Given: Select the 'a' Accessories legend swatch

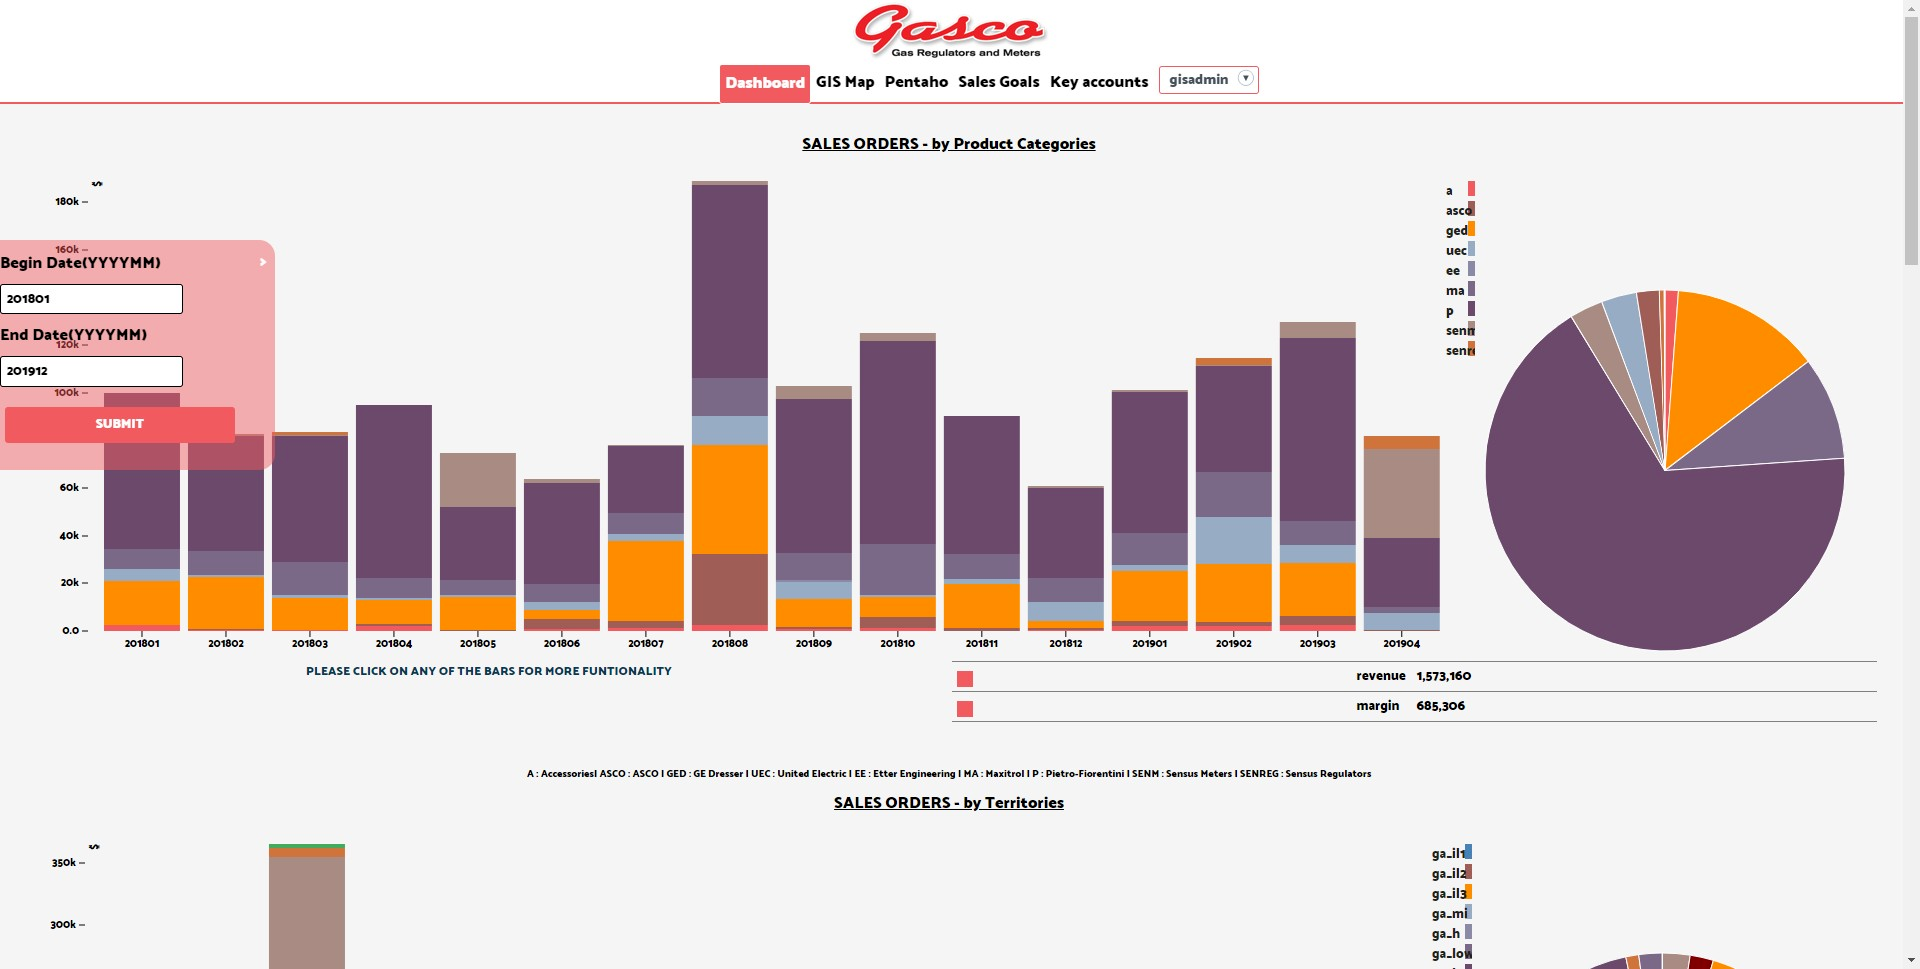Looking at the screenshot, I should [x=1471, y=189].
